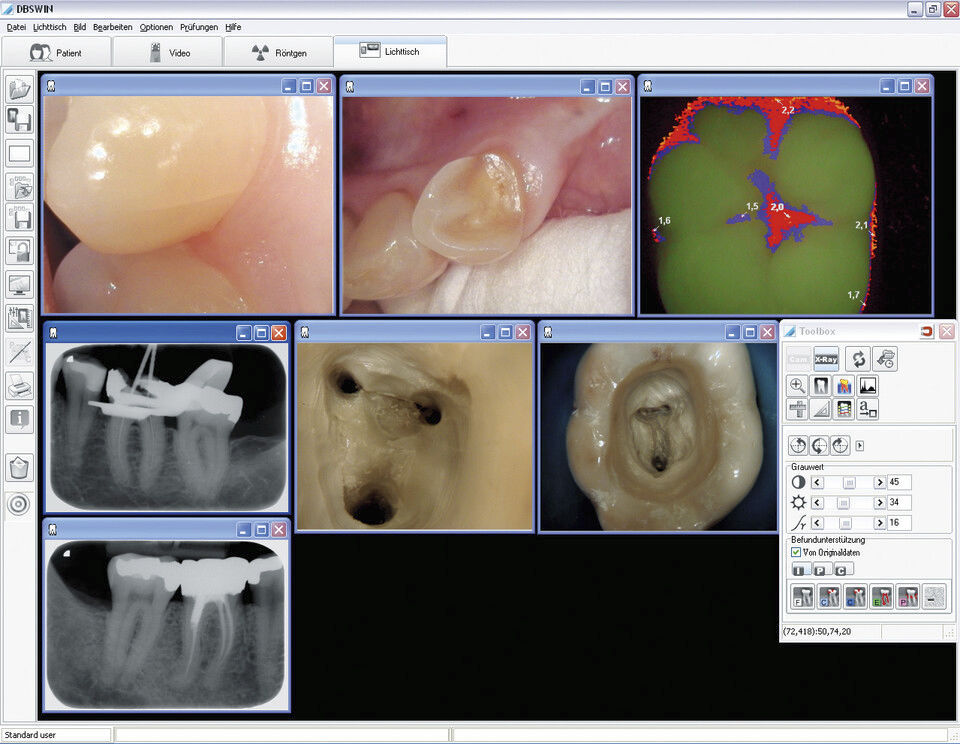
Task: Select the magnifier zoom tool in Toolbox
Action: point(798,386)
